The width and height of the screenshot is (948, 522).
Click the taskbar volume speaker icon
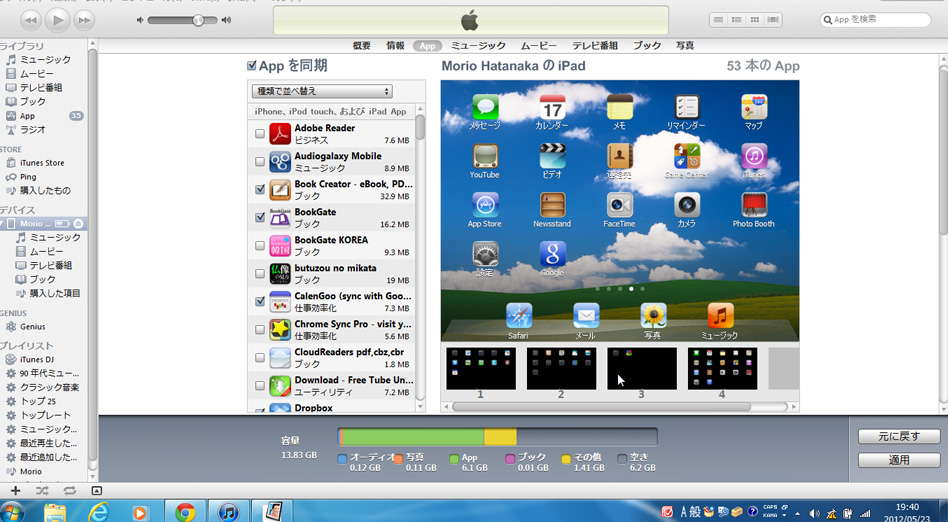(814, 513)
